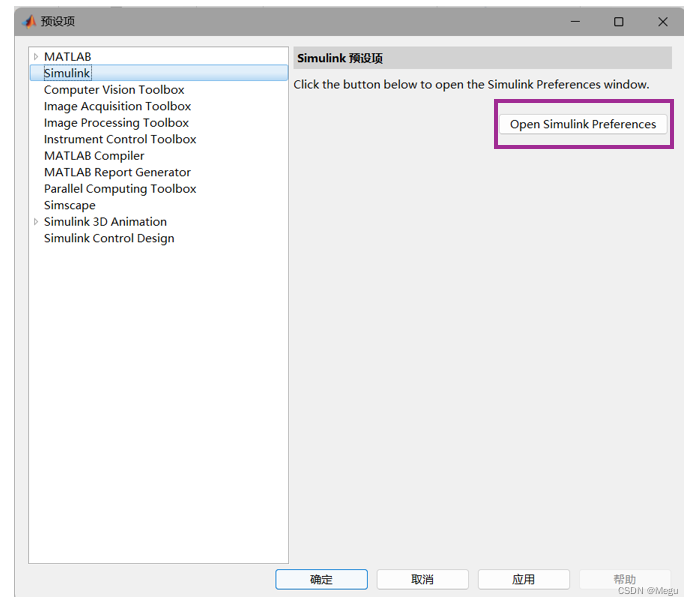Click the MATLAB logo in title bar
Screen dimensions: 693x605
pos(30,21)
